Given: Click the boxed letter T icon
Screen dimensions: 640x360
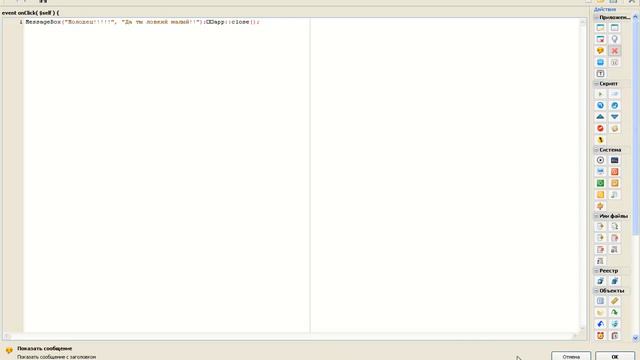Looking at the screenshot, I should [600, 73].
